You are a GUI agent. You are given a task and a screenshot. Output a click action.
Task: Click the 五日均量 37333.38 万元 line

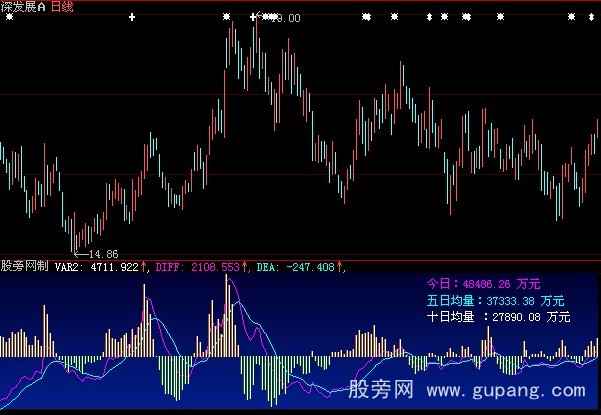click(x=496, y=301)
